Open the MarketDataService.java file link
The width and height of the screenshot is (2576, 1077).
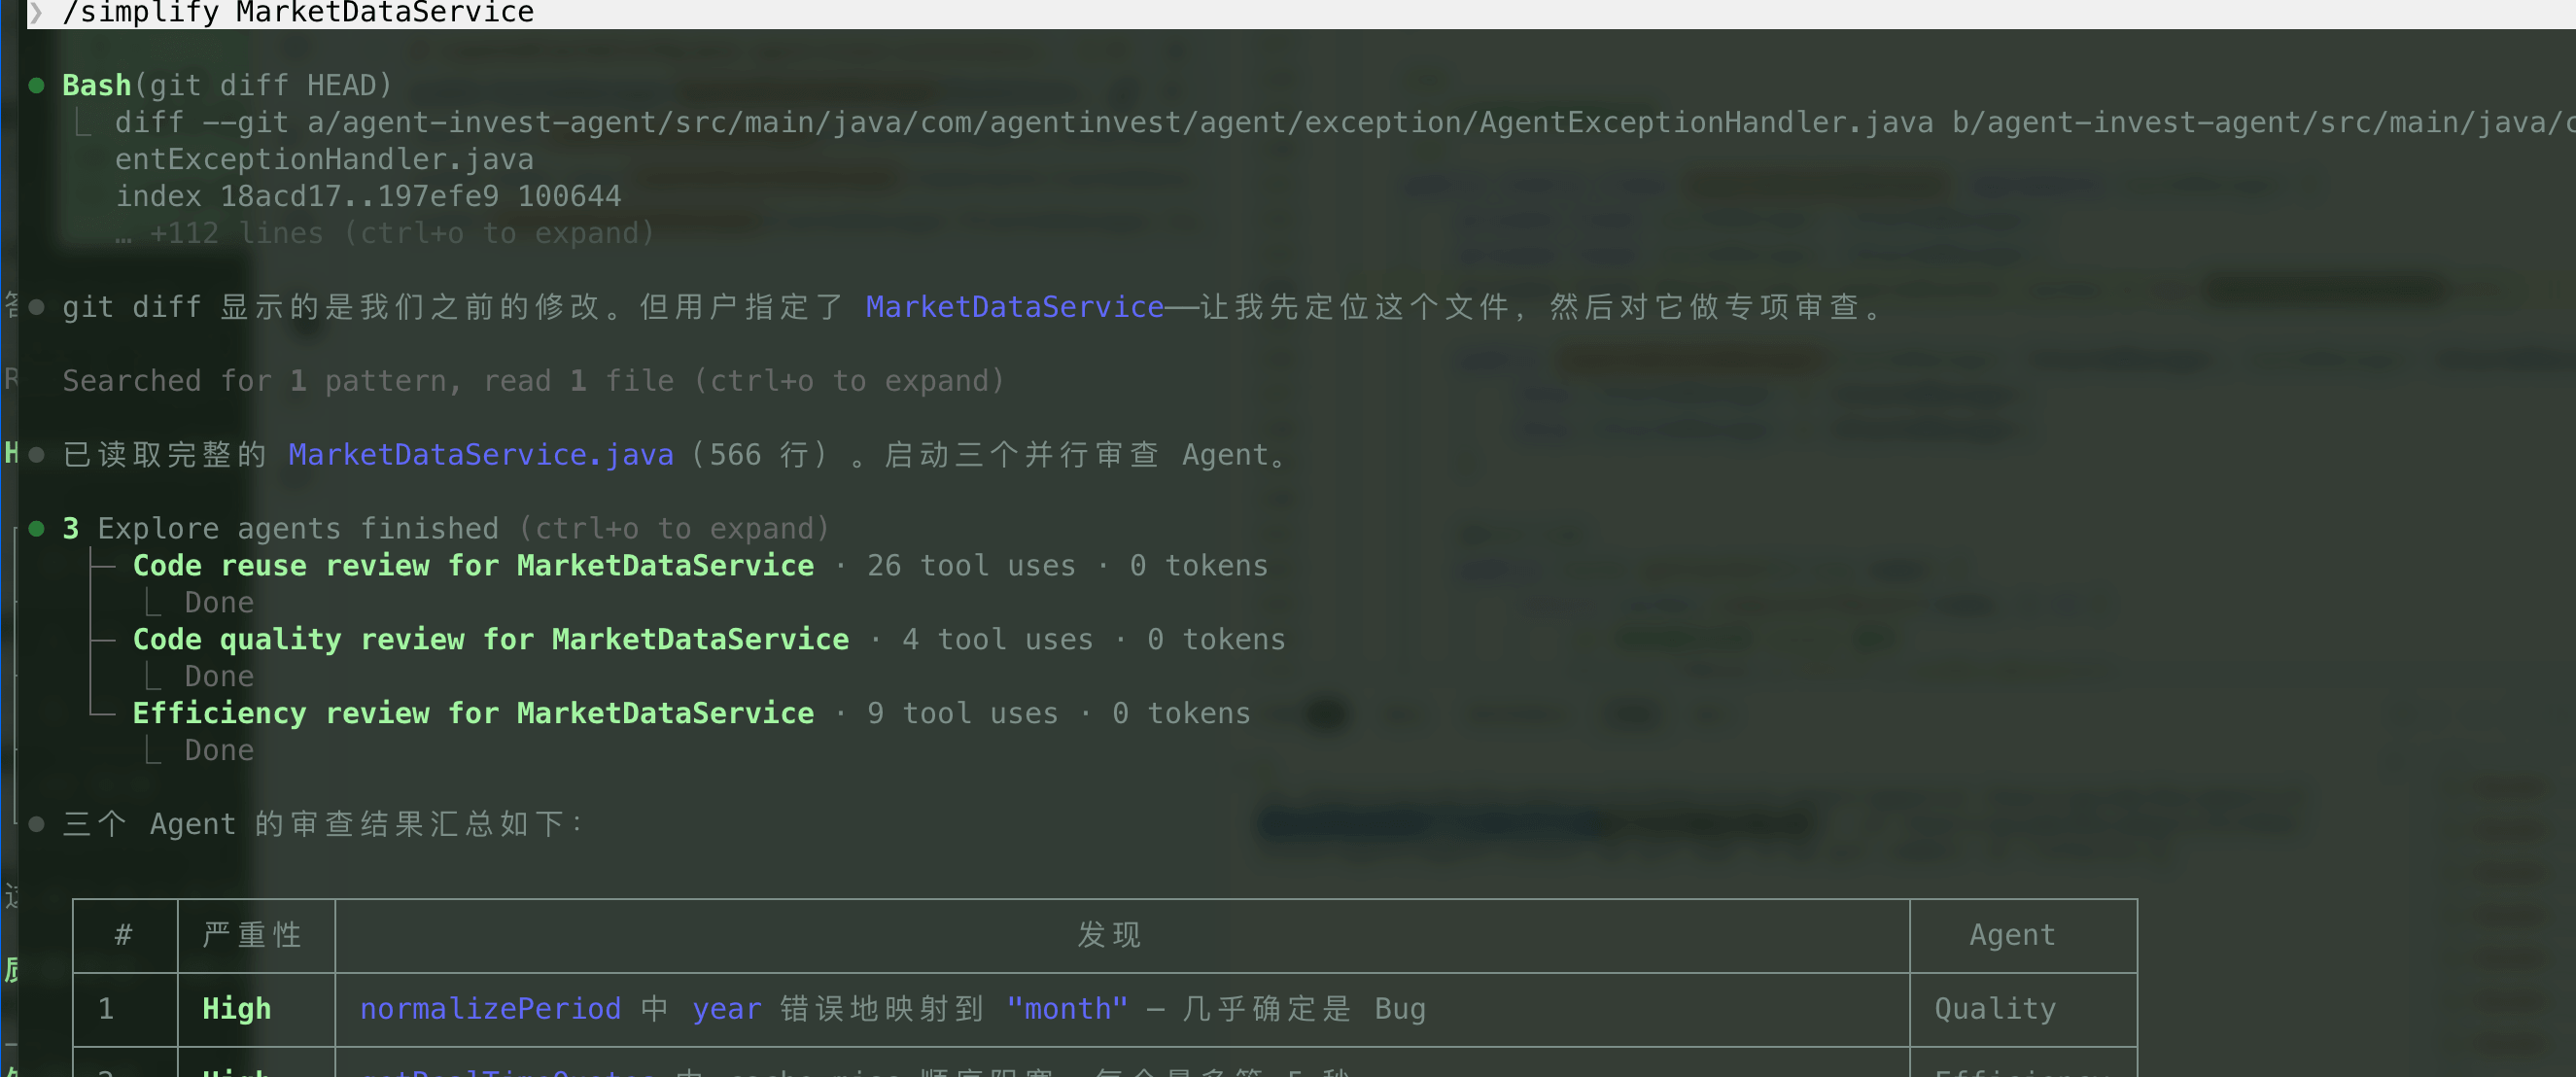481,455
